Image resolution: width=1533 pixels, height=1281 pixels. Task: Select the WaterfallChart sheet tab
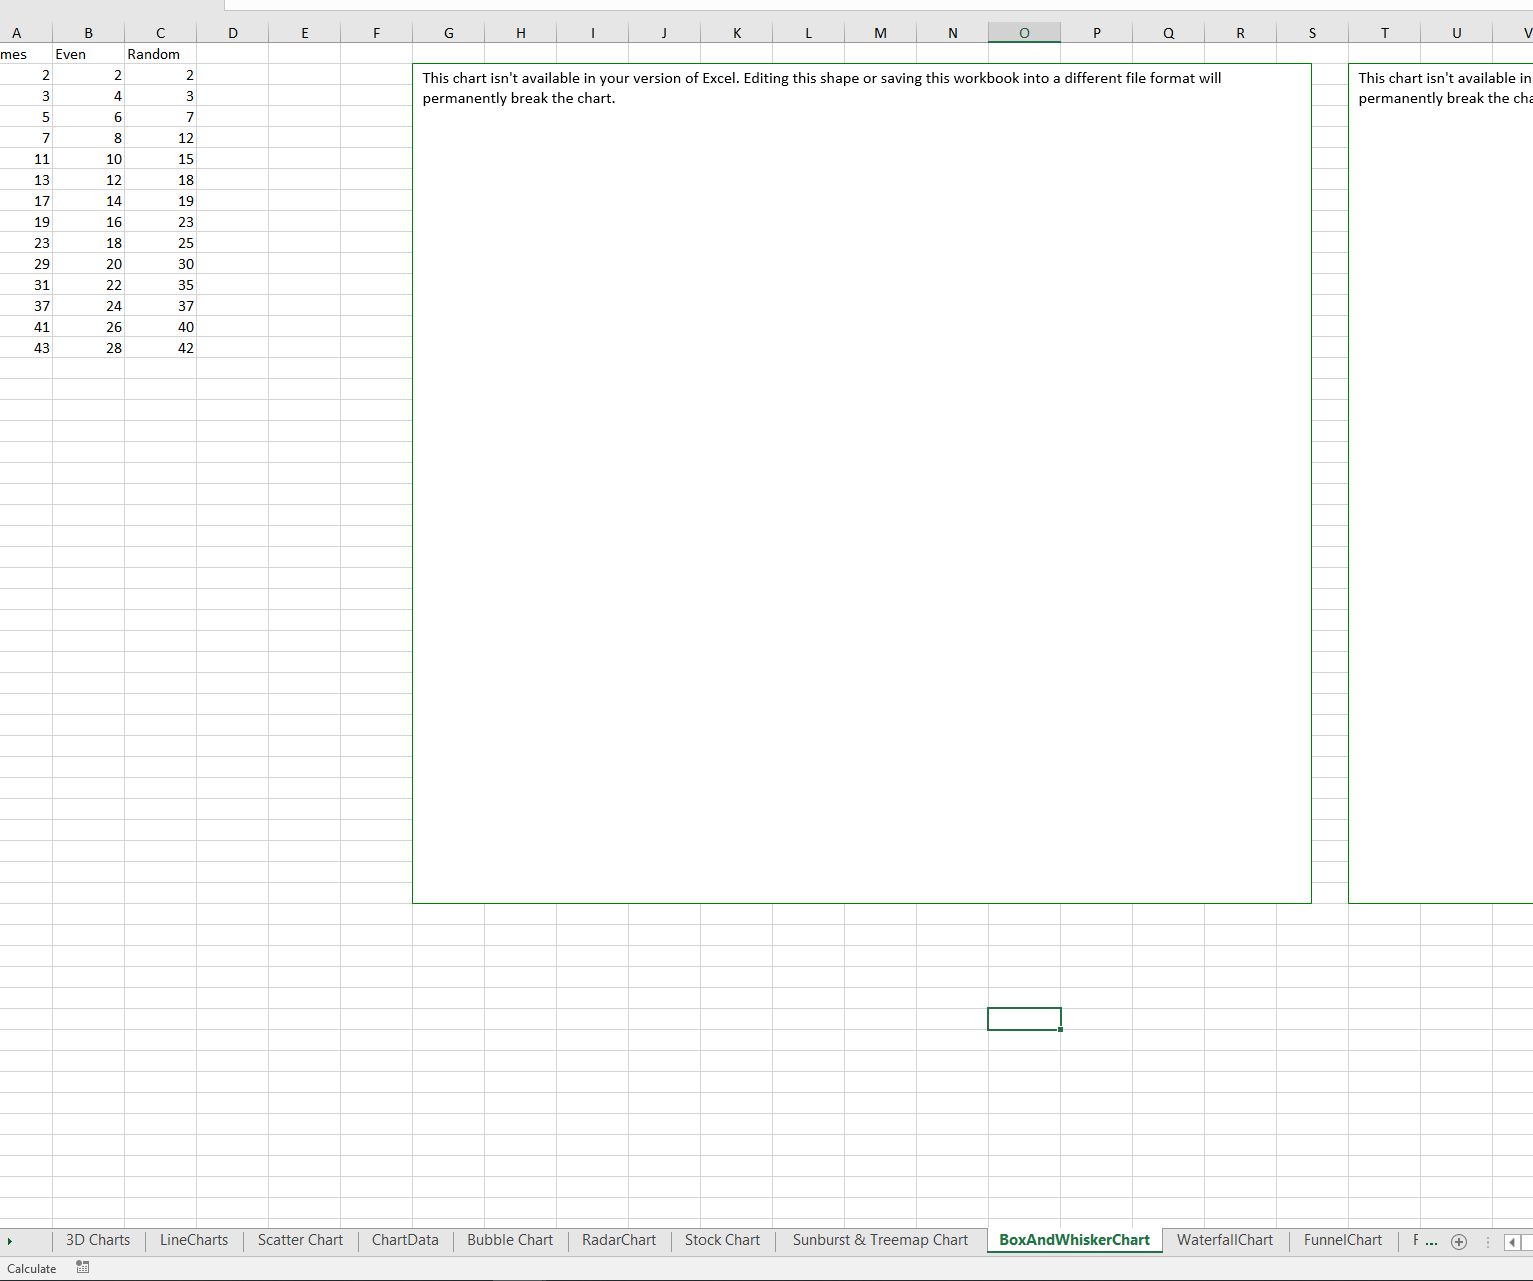[x=1225, y=1240]
